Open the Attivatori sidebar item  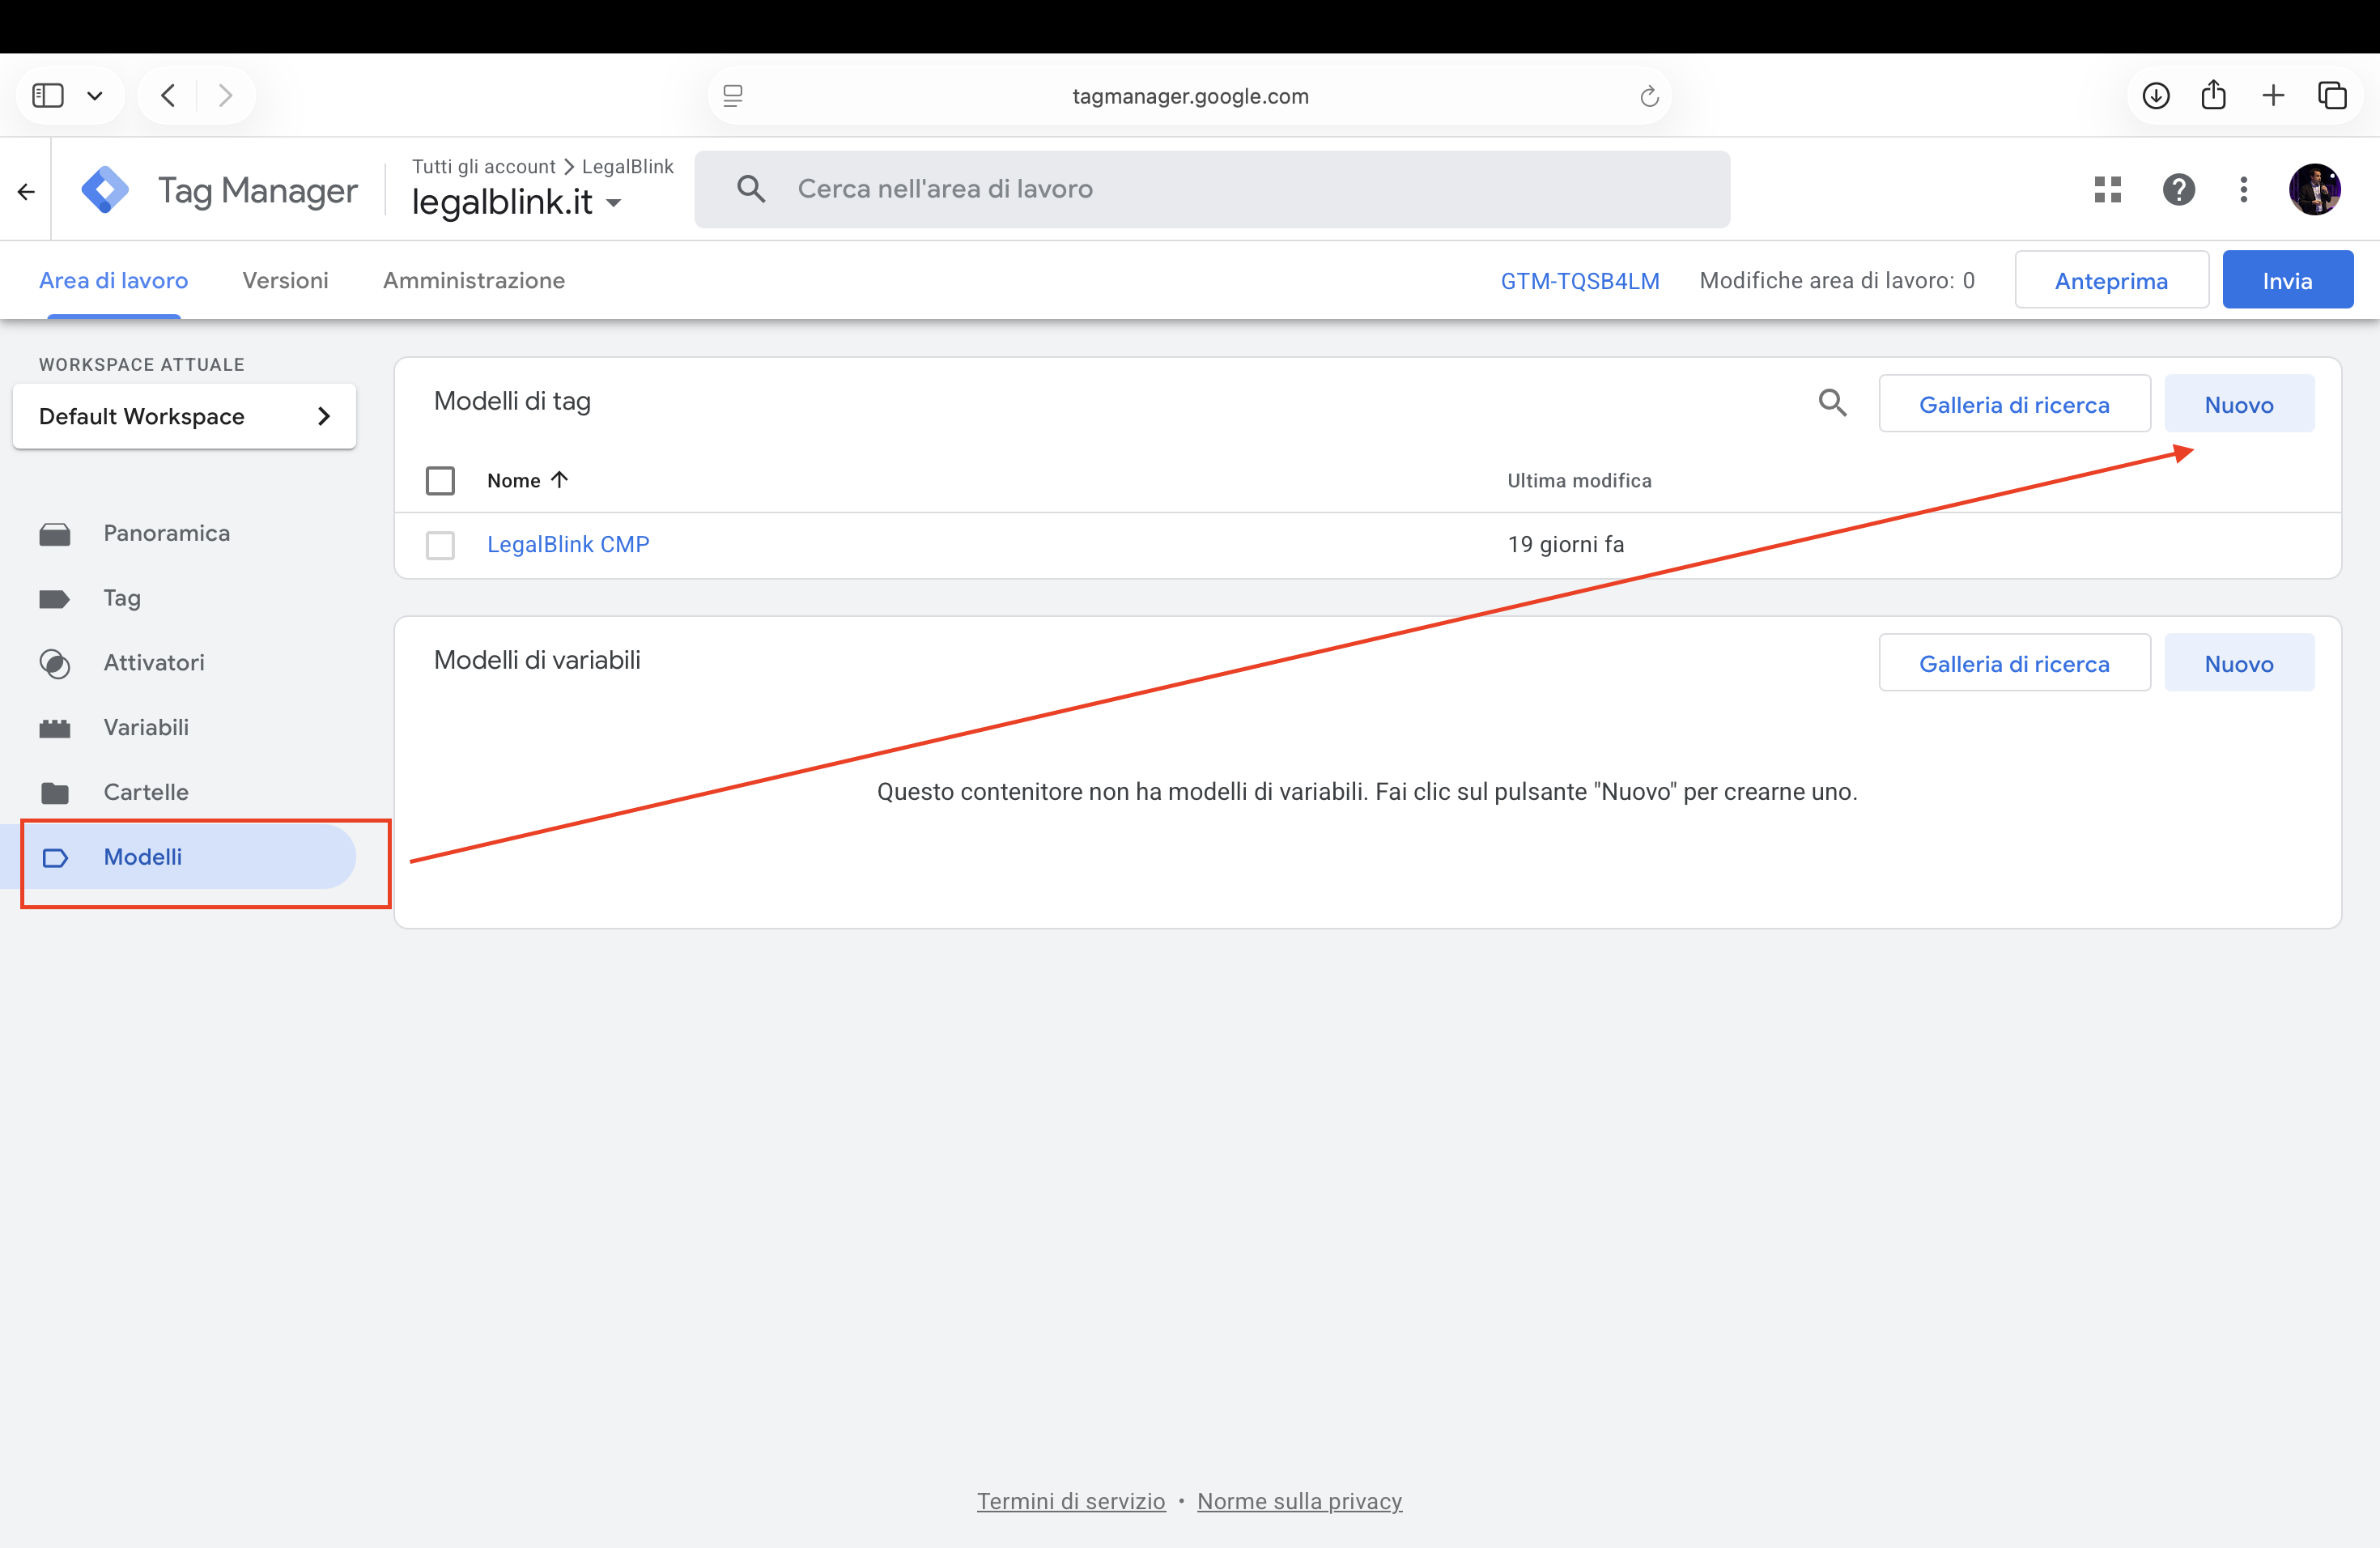click(153, 663)
